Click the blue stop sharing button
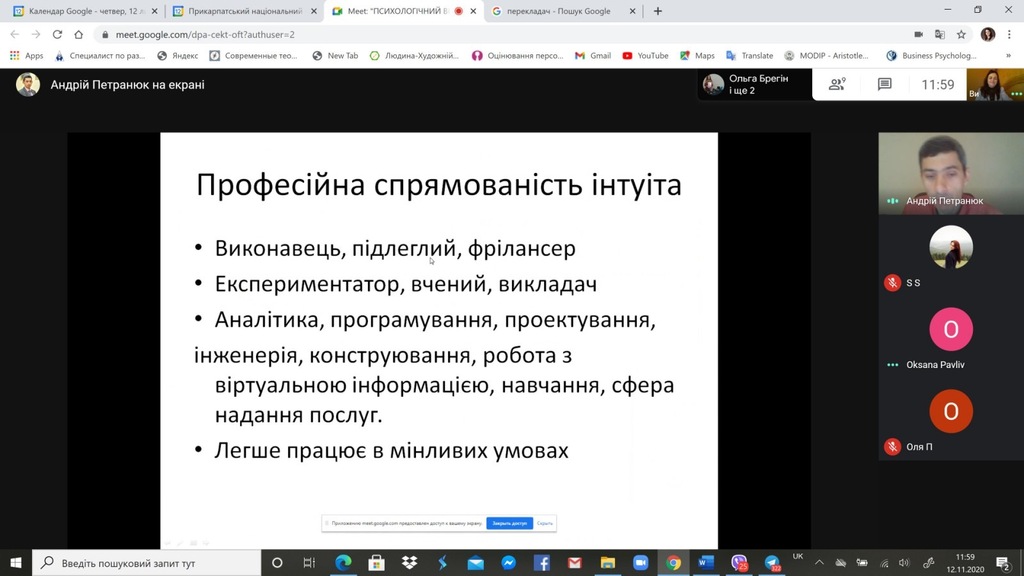 (509, 523)
